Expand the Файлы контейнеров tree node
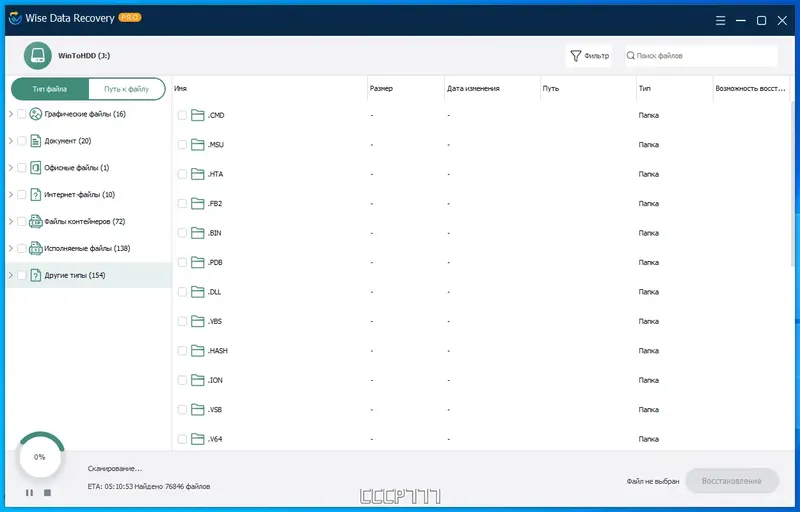 coord(11,221)
